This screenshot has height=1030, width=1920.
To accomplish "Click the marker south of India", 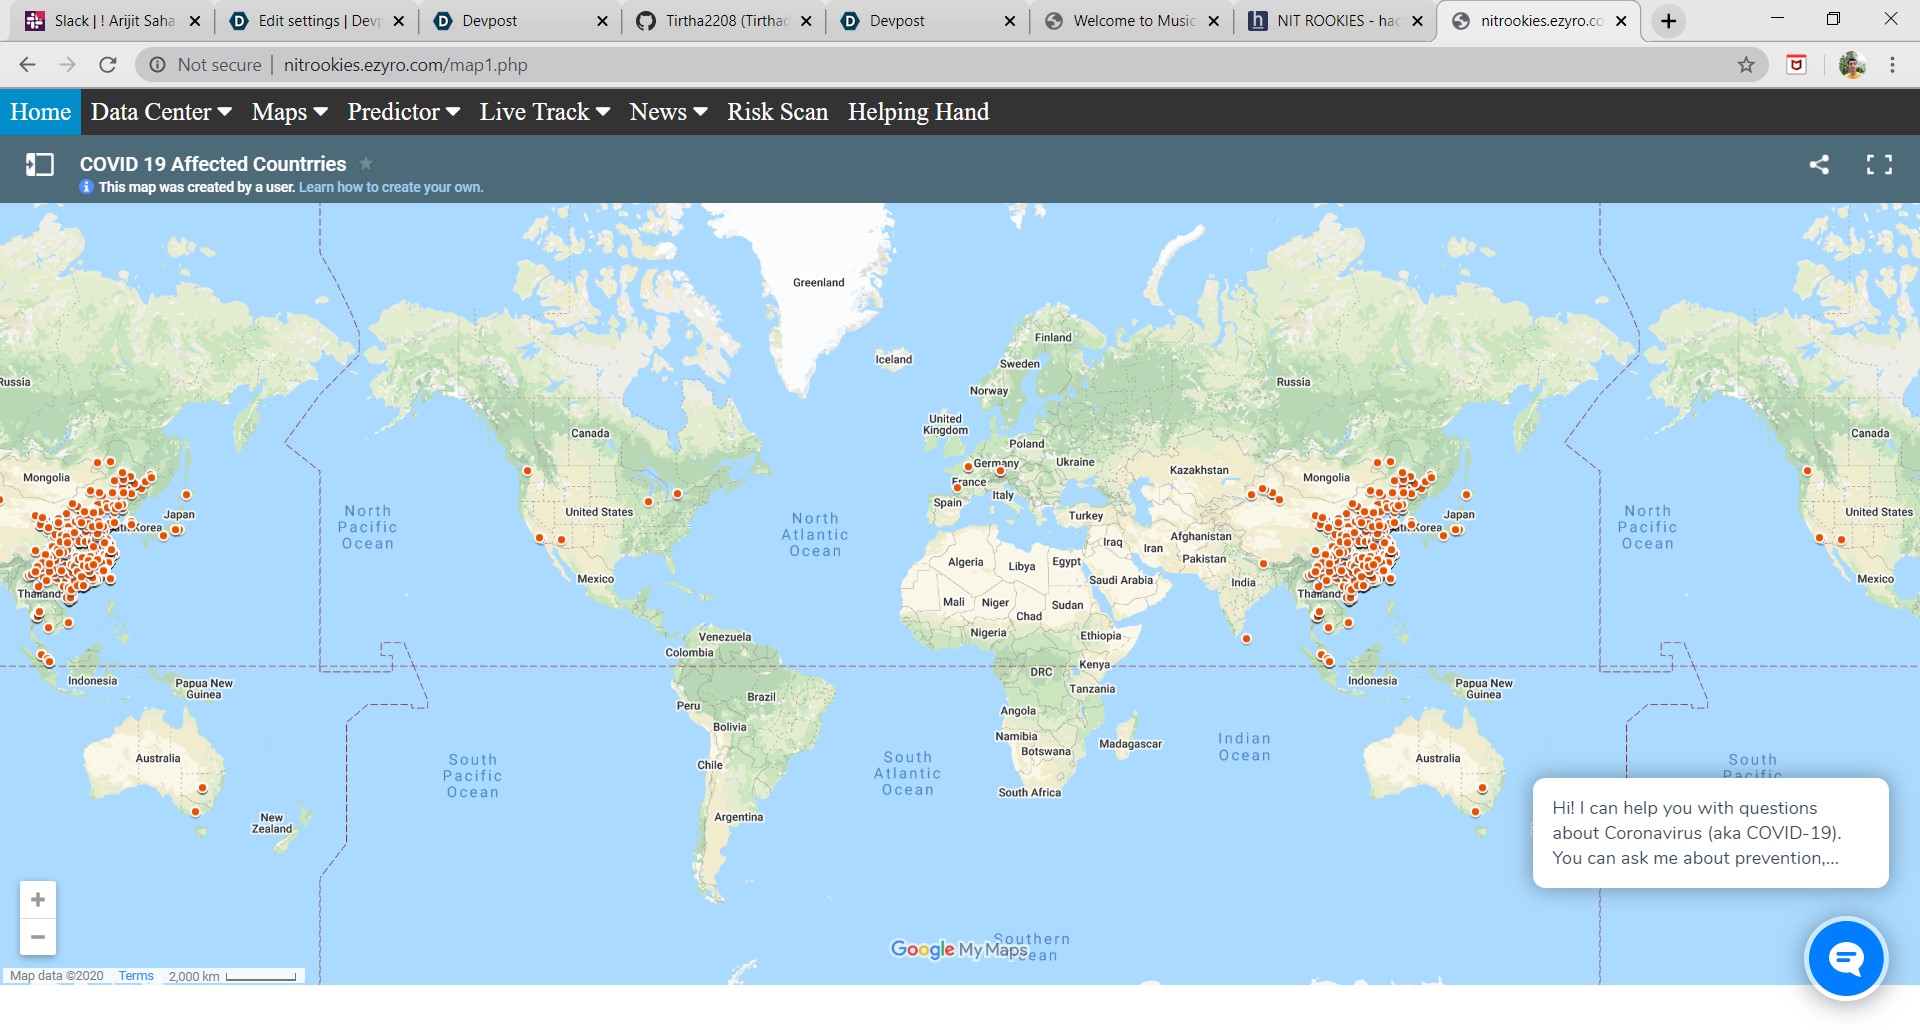I will coord(1246,638).
